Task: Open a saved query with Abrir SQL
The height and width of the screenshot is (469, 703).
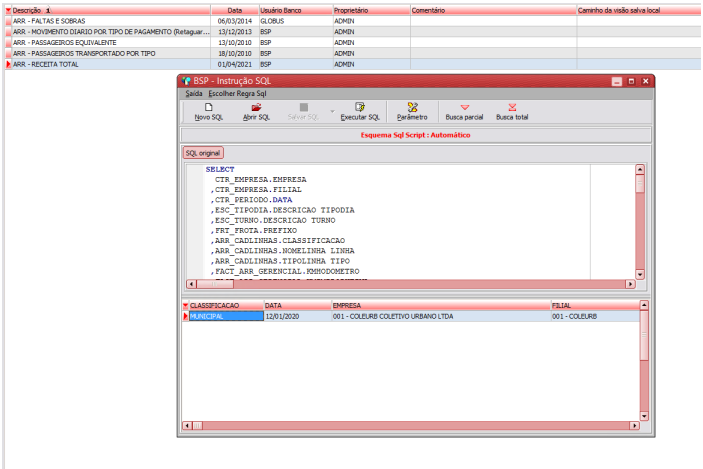Action: (256, 112)
